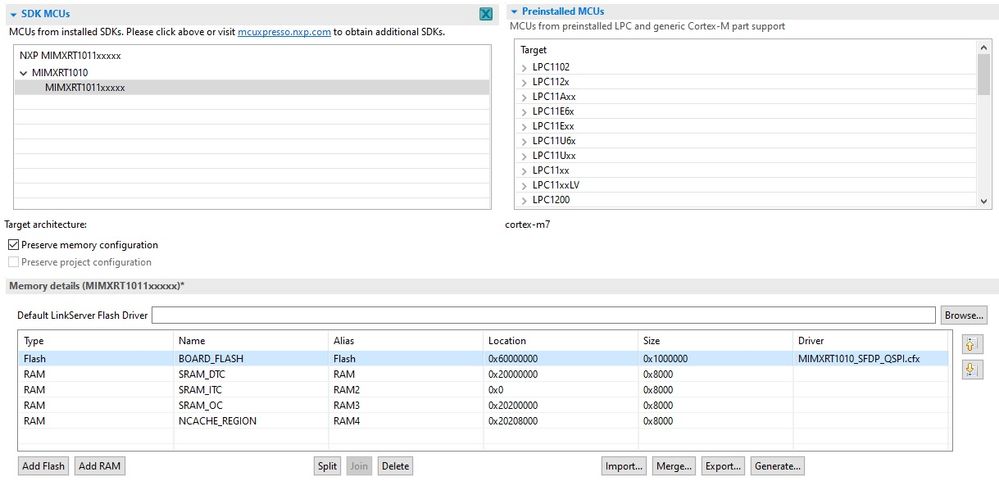Click the Split button
The image size is (999, 481).
[327, 466]
